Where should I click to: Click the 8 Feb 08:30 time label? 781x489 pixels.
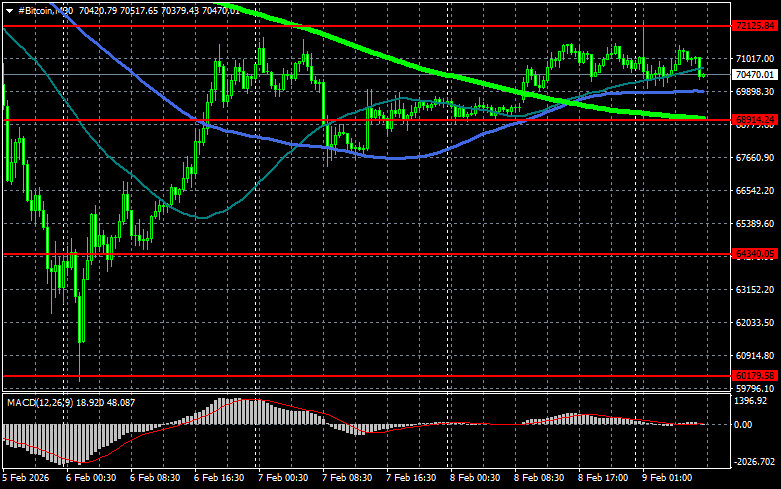[539, 478]
